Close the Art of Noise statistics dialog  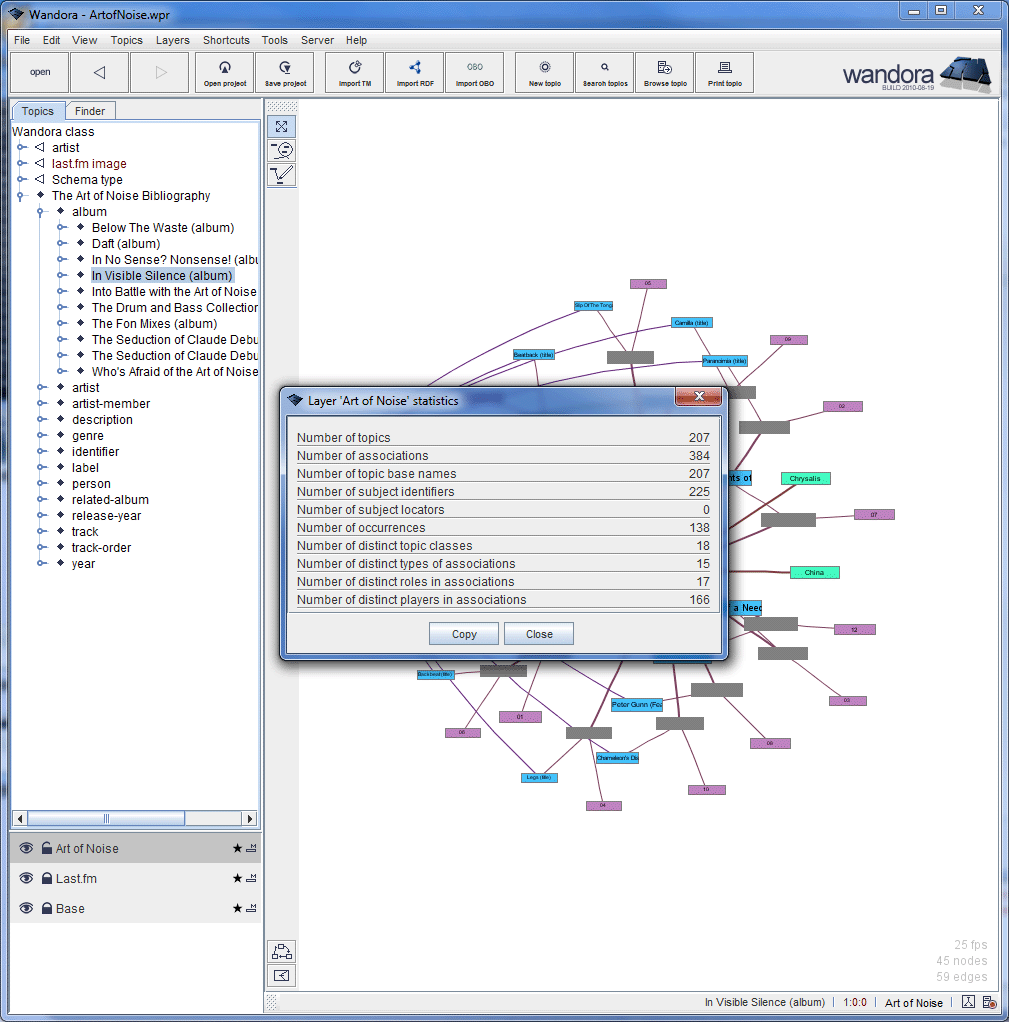click(538, 633)
